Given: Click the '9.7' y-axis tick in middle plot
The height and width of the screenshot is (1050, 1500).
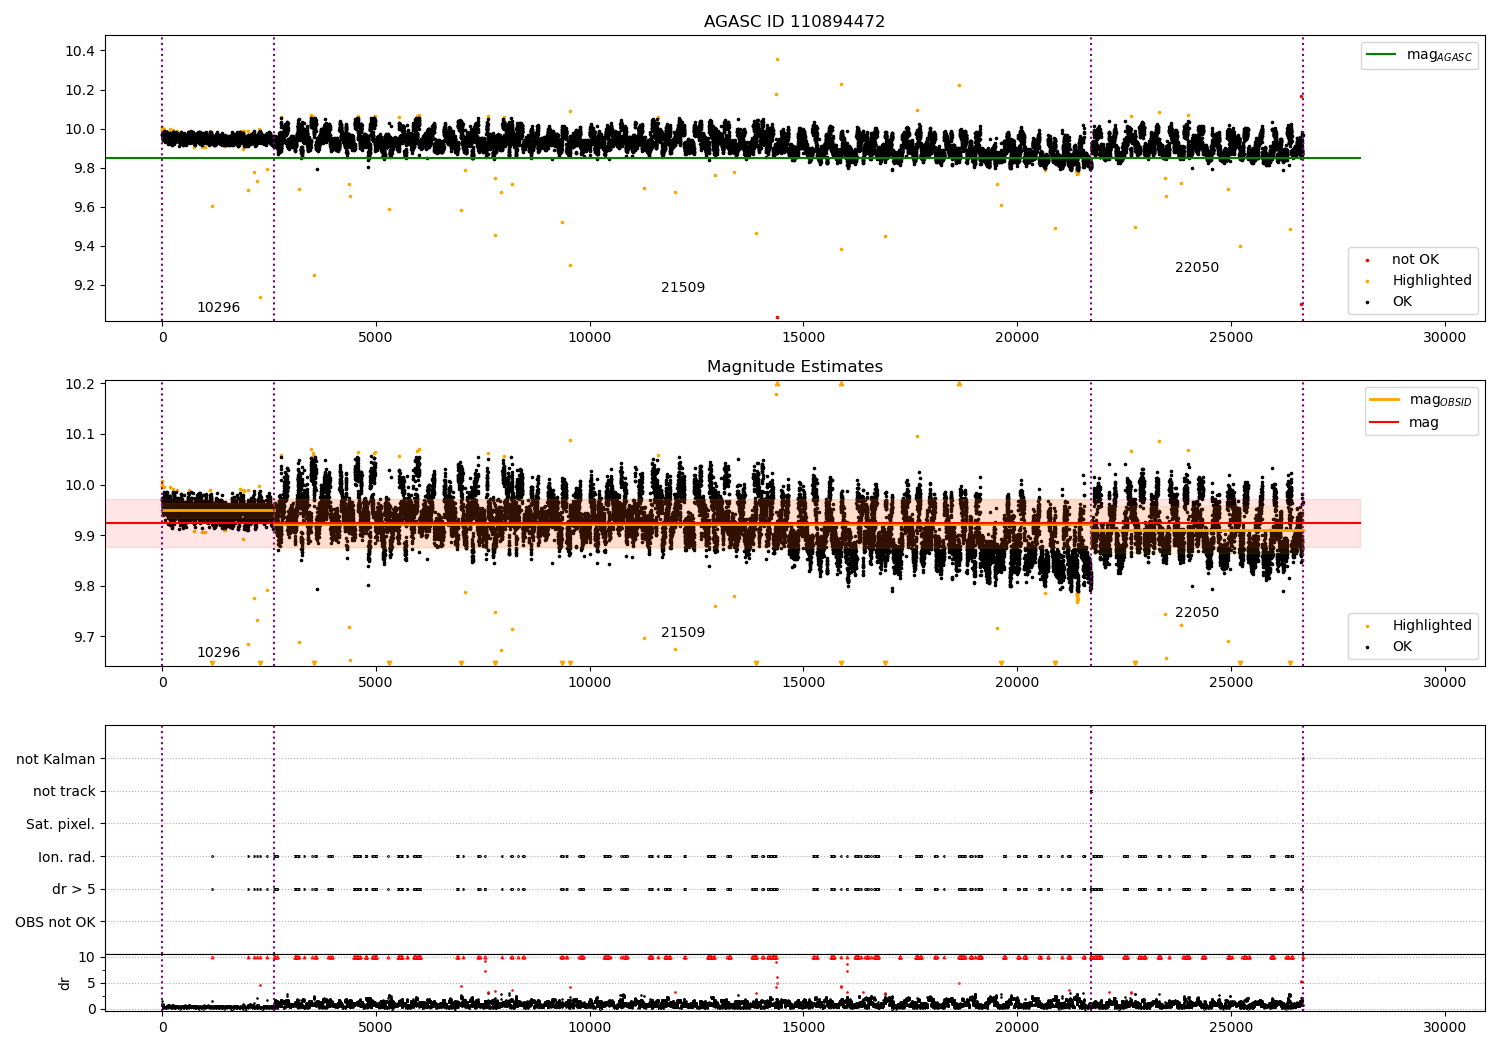Looking at the screenshot, I should coord(84,637).
